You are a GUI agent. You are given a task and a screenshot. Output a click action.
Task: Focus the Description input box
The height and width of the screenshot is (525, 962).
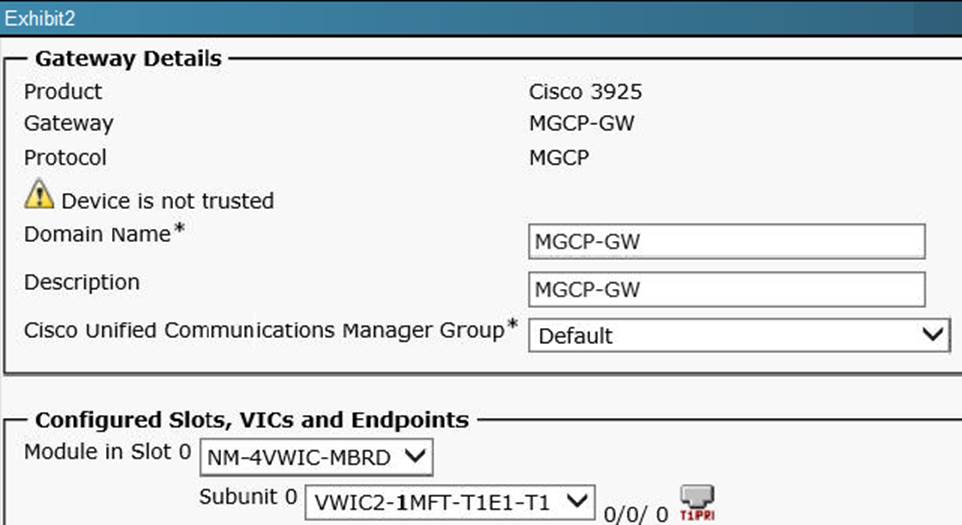[x=726, y=289]
